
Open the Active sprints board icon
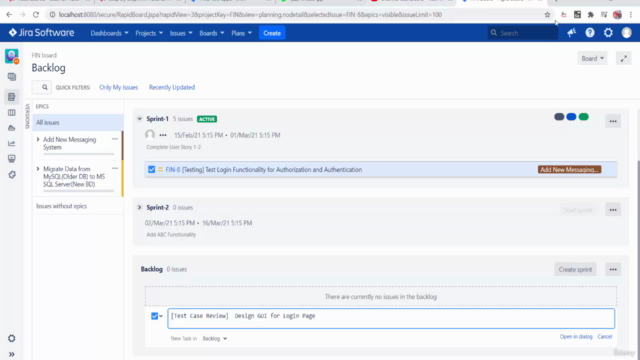coord(11,112)
